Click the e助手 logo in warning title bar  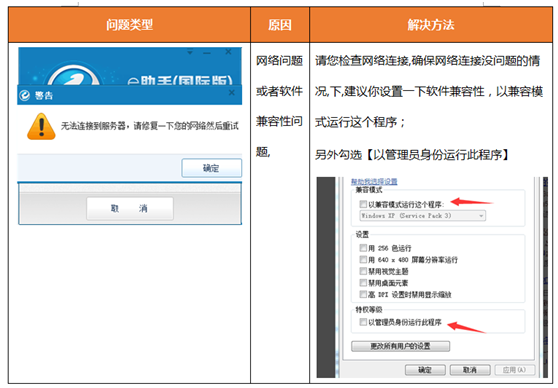25,95
